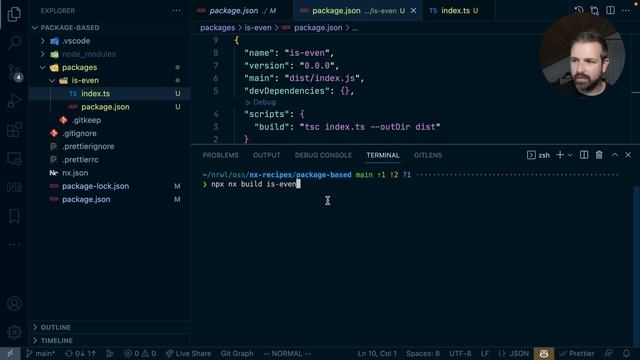
Task: Click Spaces: 8 indentation setting
Action: point(423,353)
